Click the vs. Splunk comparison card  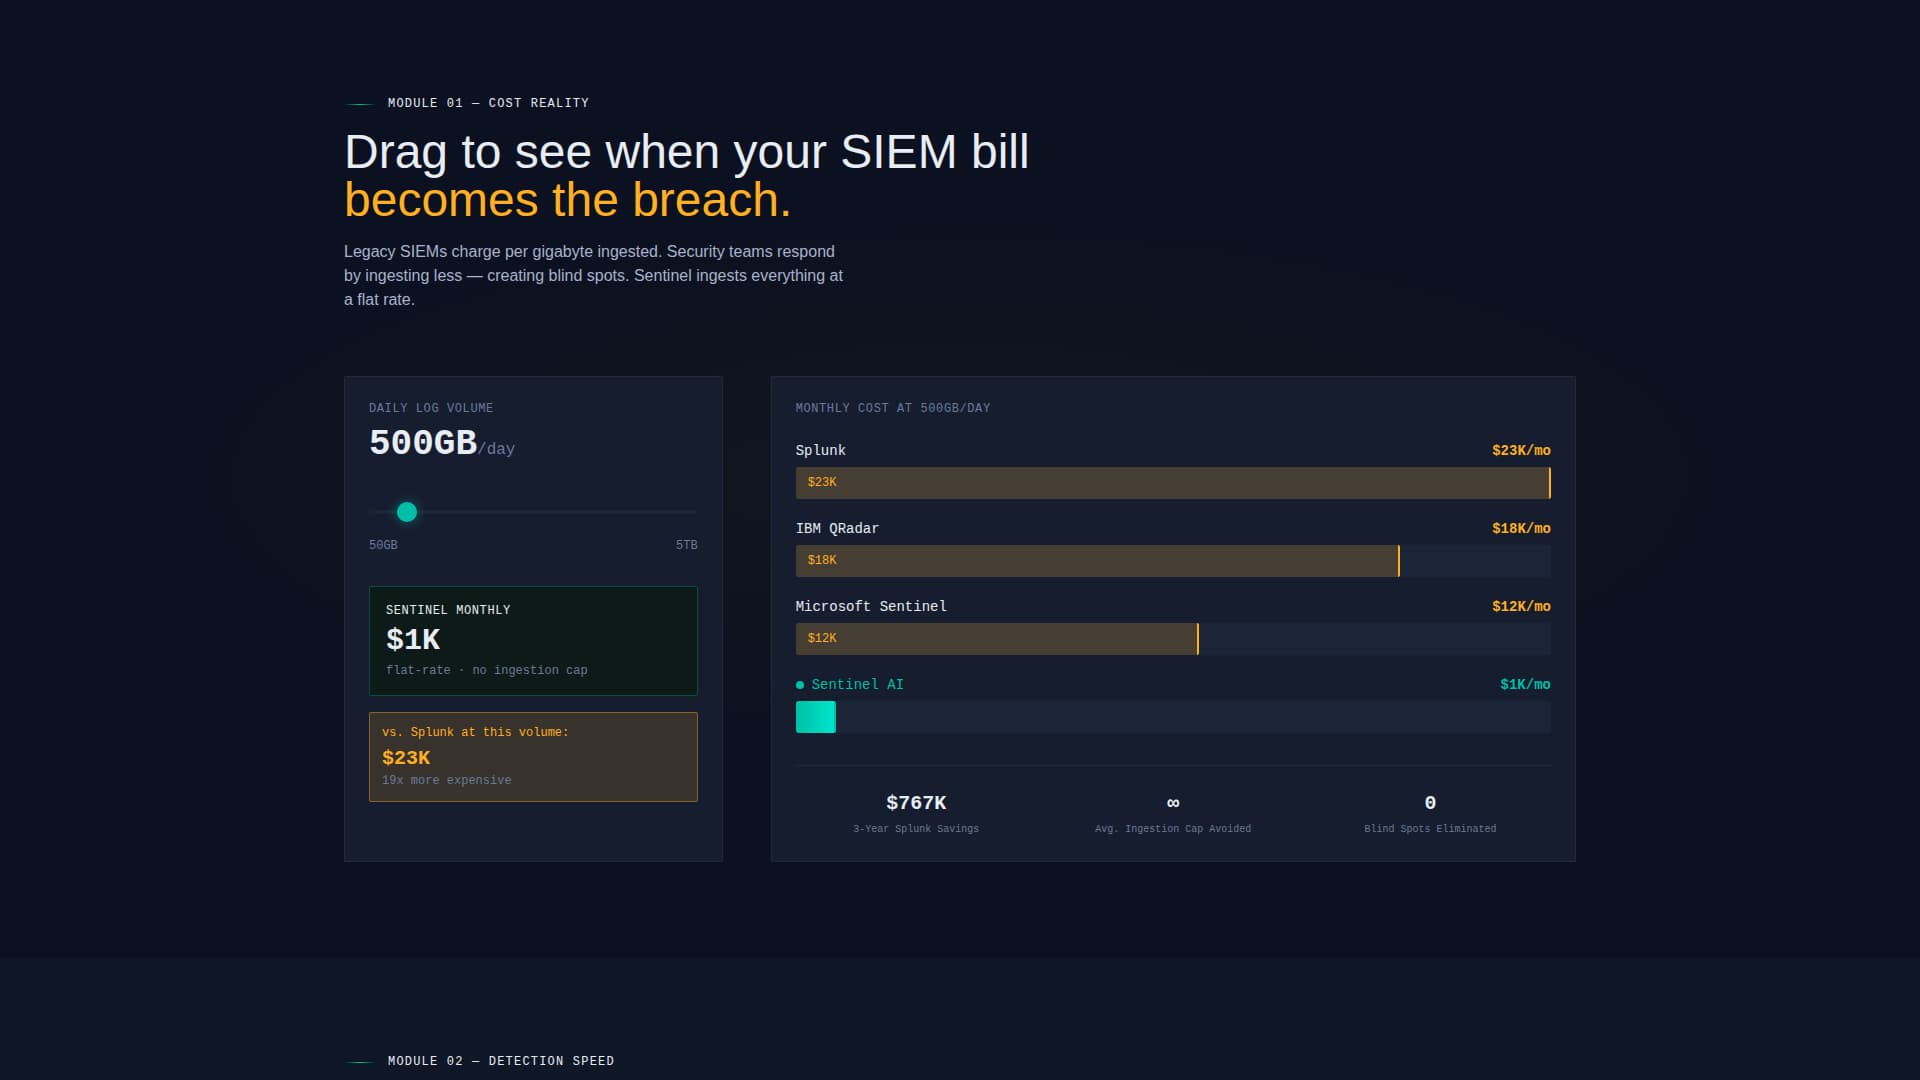[533, 756]
